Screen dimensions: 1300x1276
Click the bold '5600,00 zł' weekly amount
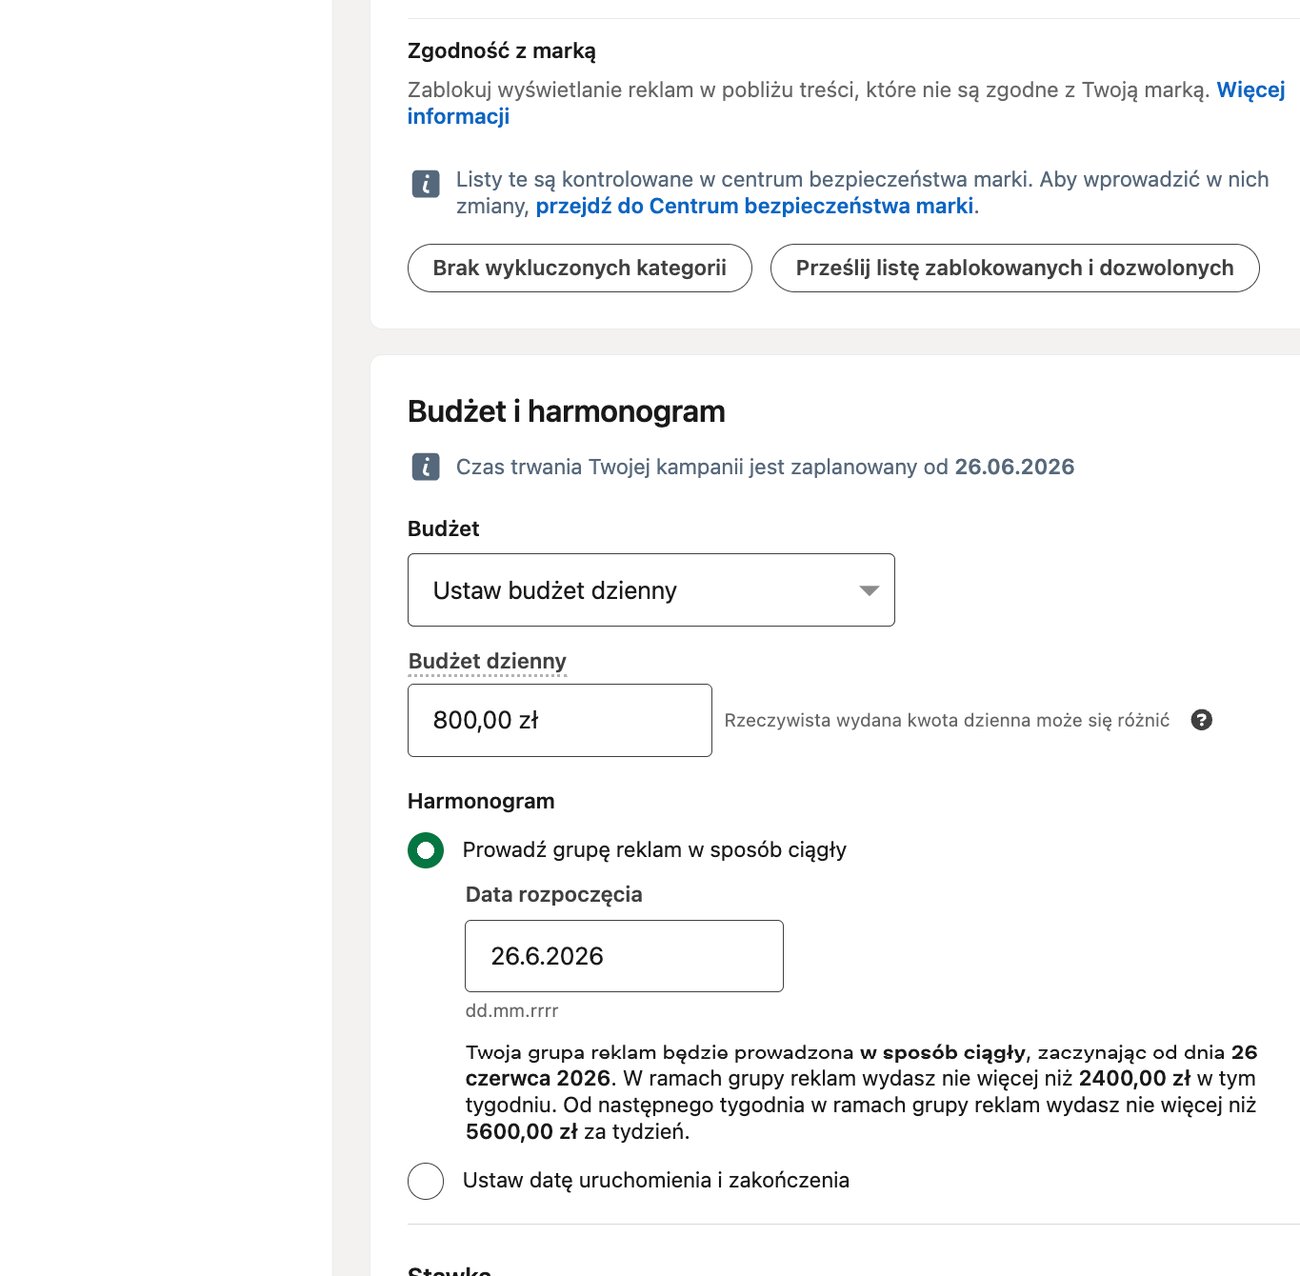coord(522,1132)
